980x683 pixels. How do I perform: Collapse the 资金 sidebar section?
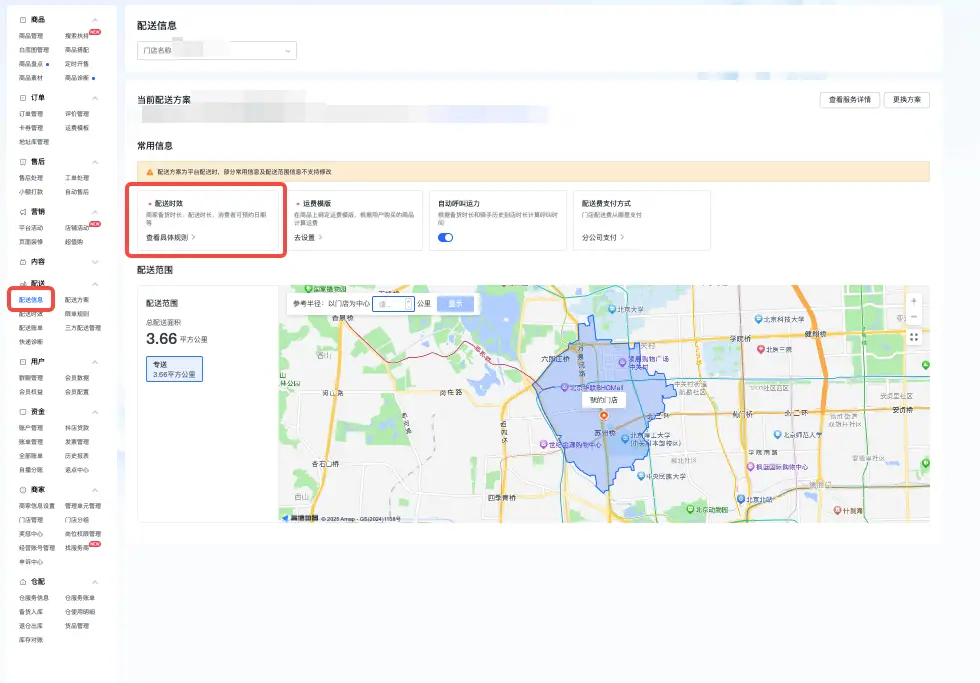point(95,412)
